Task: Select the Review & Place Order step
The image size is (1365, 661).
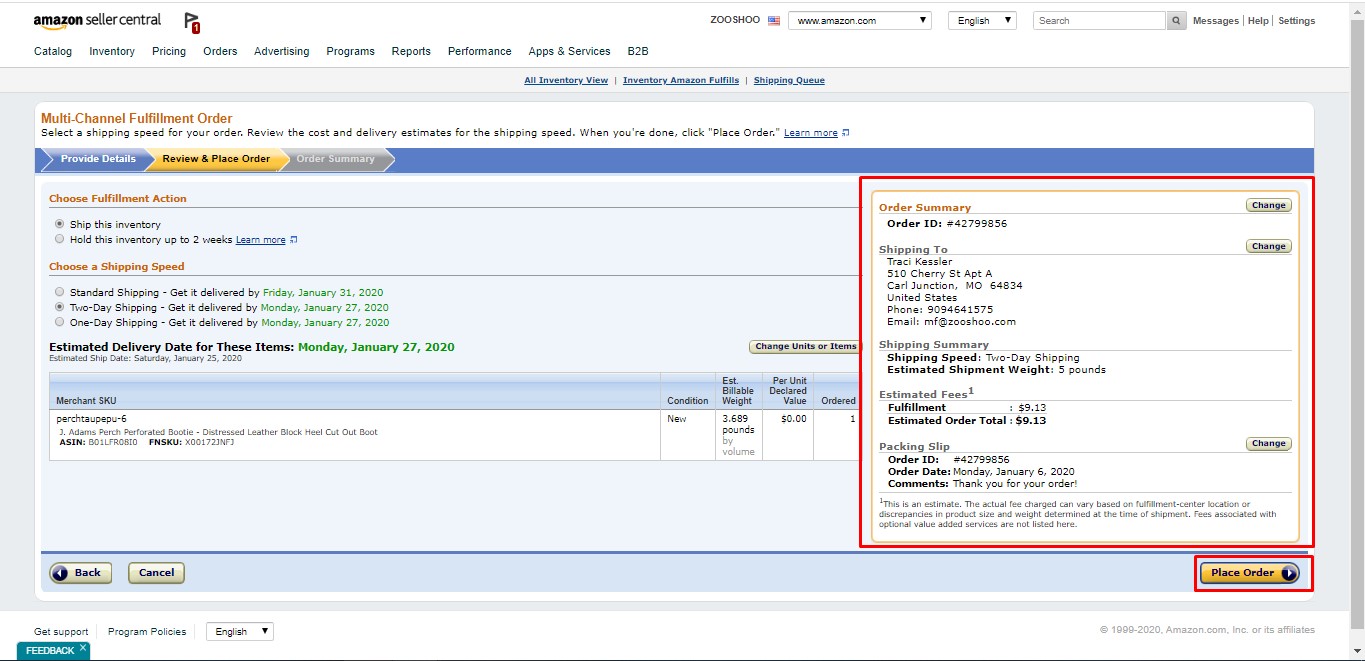Action: point(216,159)
